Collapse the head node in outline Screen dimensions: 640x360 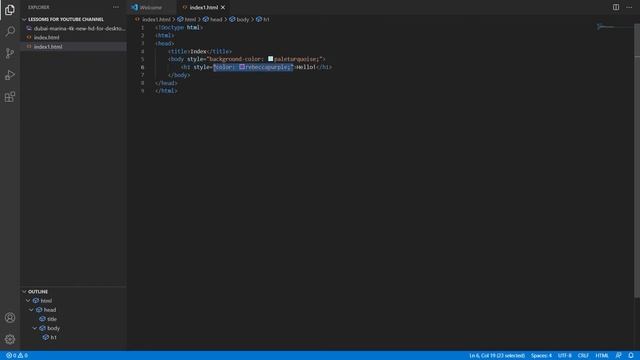31,310
